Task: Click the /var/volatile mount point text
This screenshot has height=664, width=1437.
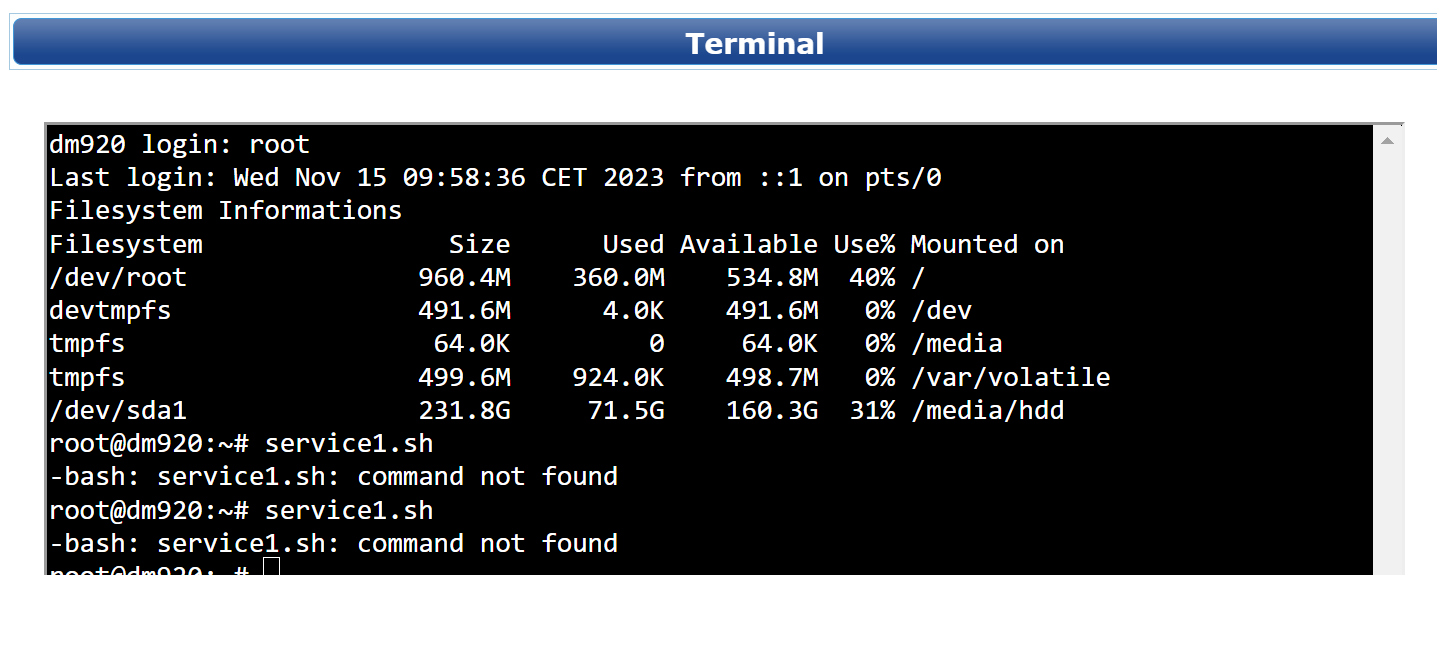Action: [x=1010, y=377]
